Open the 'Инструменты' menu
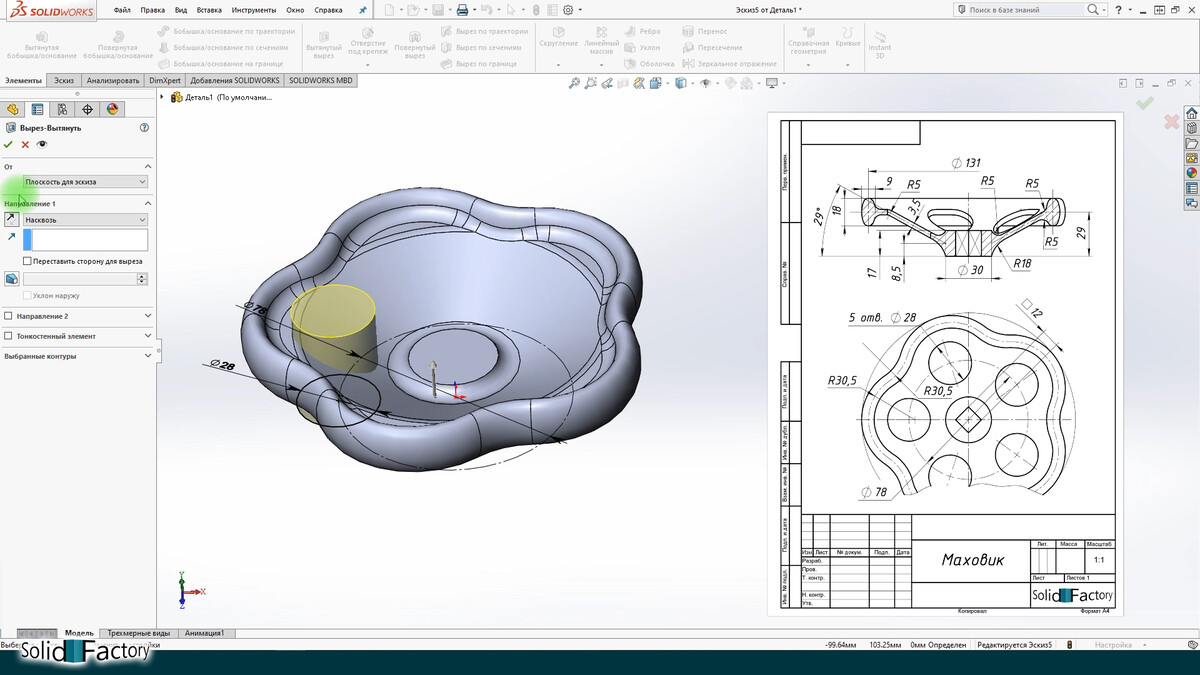1200x675 pixels. (x=254, y=10)
